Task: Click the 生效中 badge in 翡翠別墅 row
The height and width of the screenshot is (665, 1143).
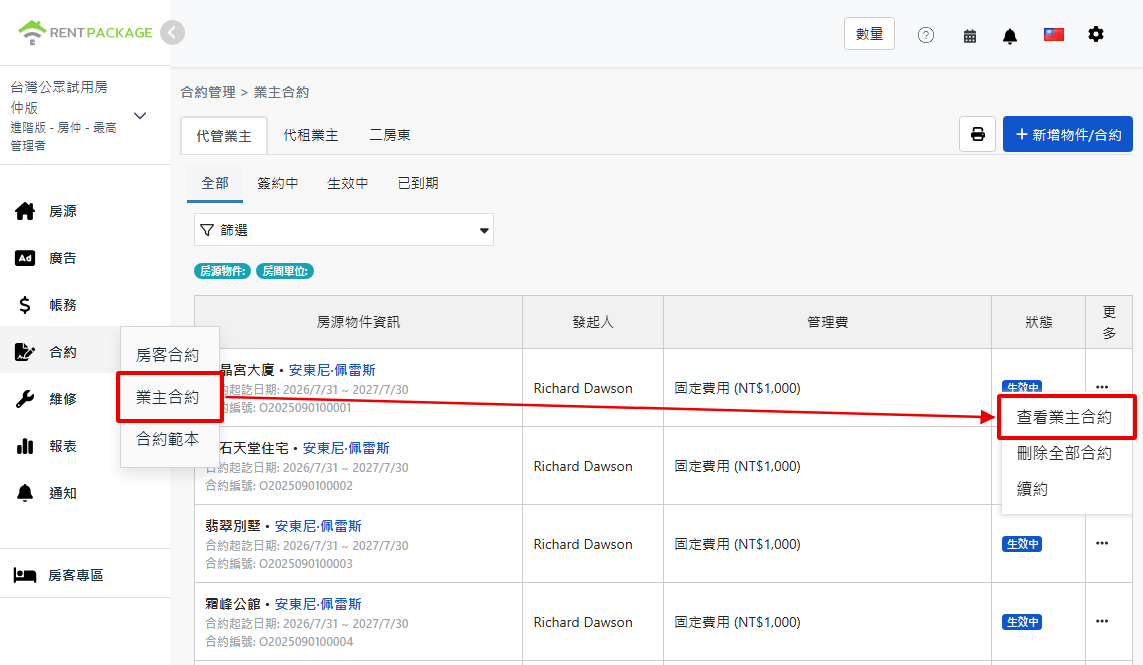Action: (1022, 544)
